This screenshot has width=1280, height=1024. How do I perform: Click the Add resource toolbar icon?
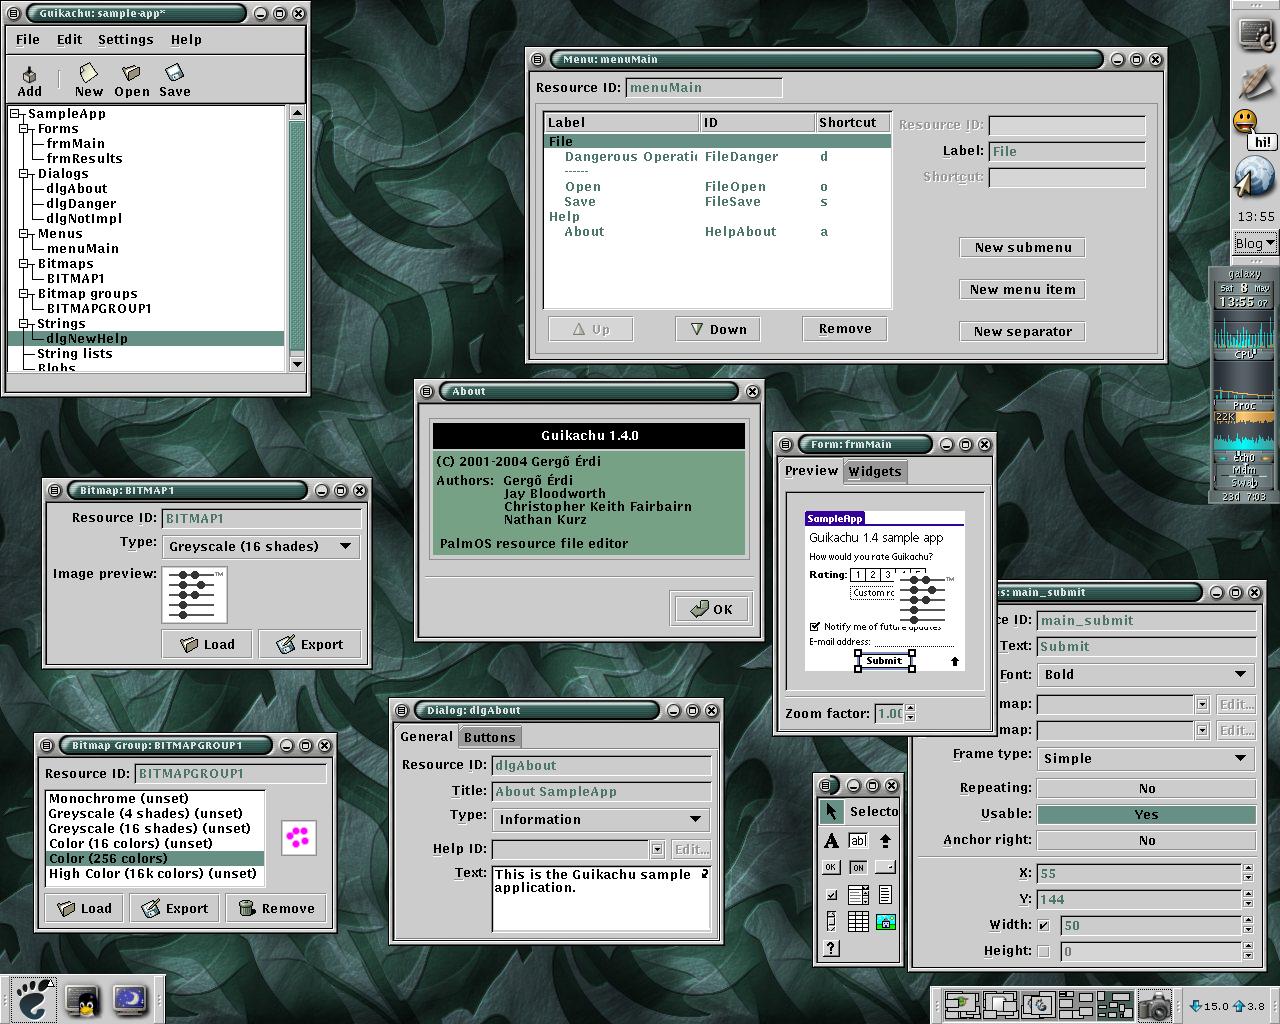tap(30, 80)
